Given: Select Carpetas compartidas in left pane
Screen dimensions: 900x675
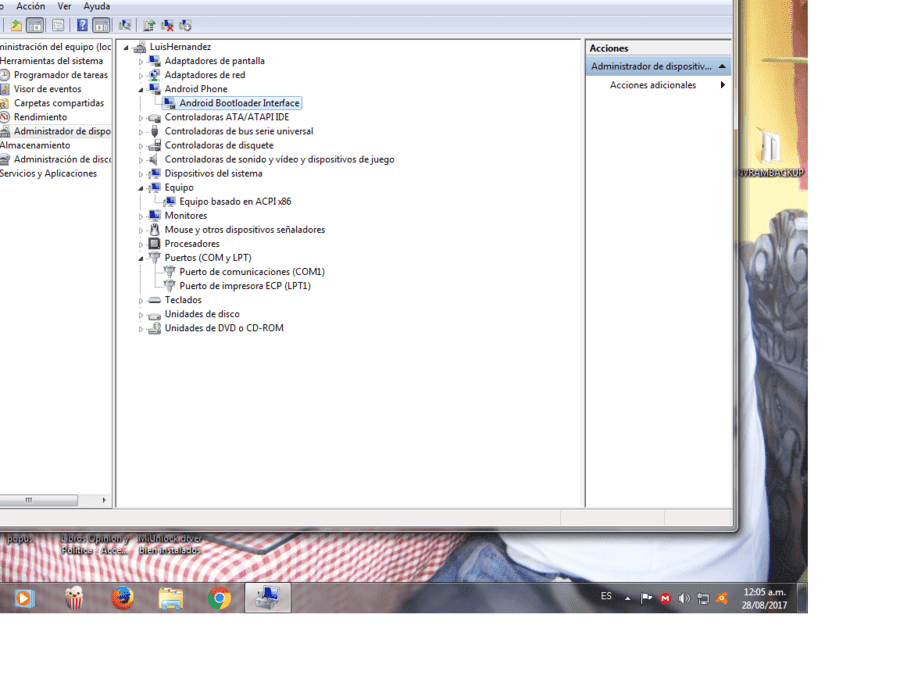Looking at the screenshot, I should coord(59,103).
